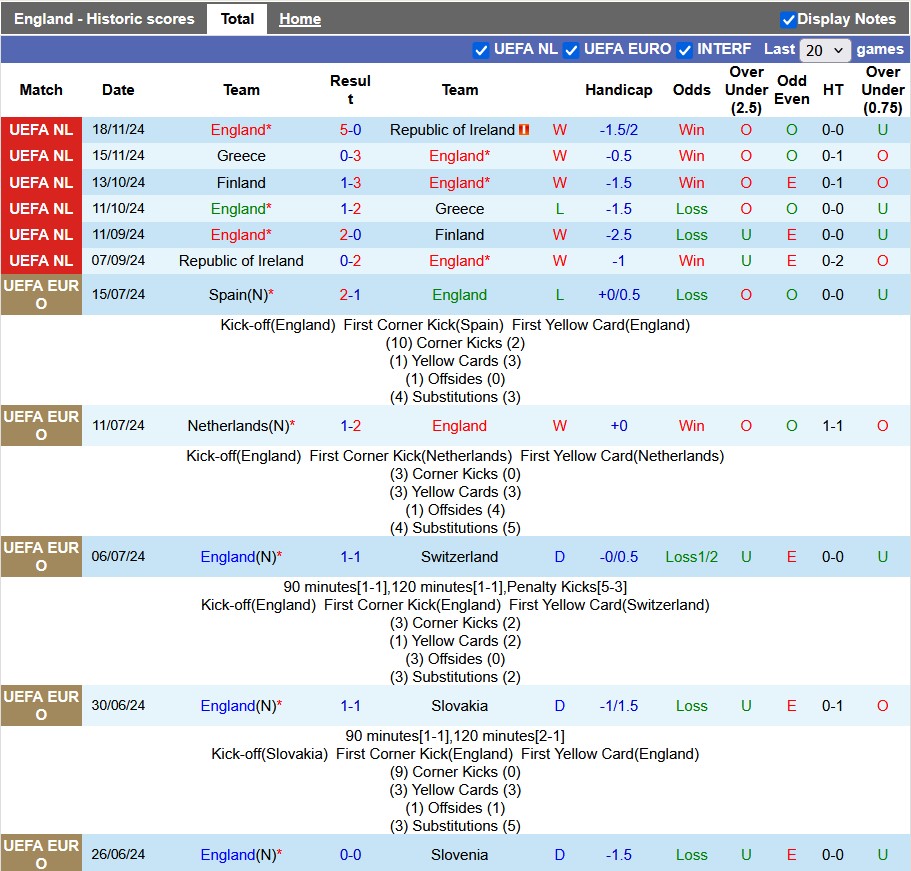The image size is (911, 871).
Task: Switch to the Home tab
Action: (x=300, y=19)
